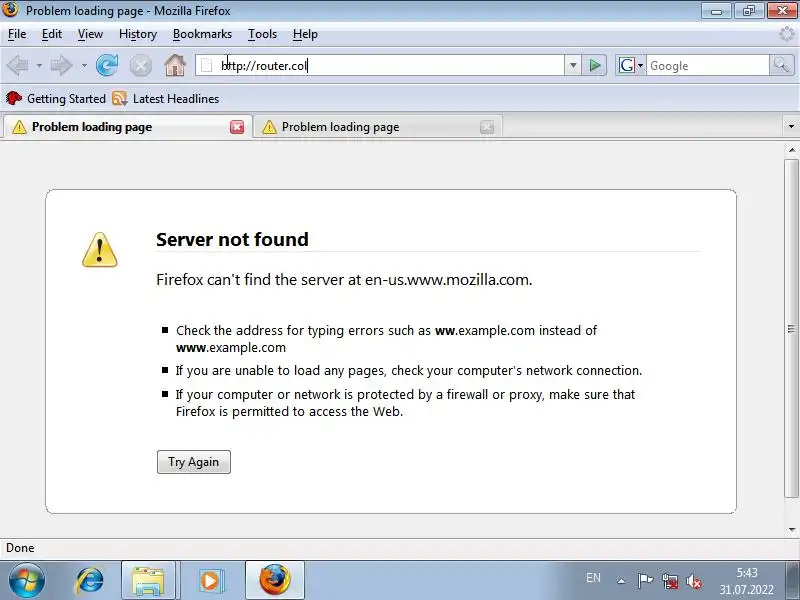800x600 pixels.
Task: Click the Server not found heading
Action: 232,239
